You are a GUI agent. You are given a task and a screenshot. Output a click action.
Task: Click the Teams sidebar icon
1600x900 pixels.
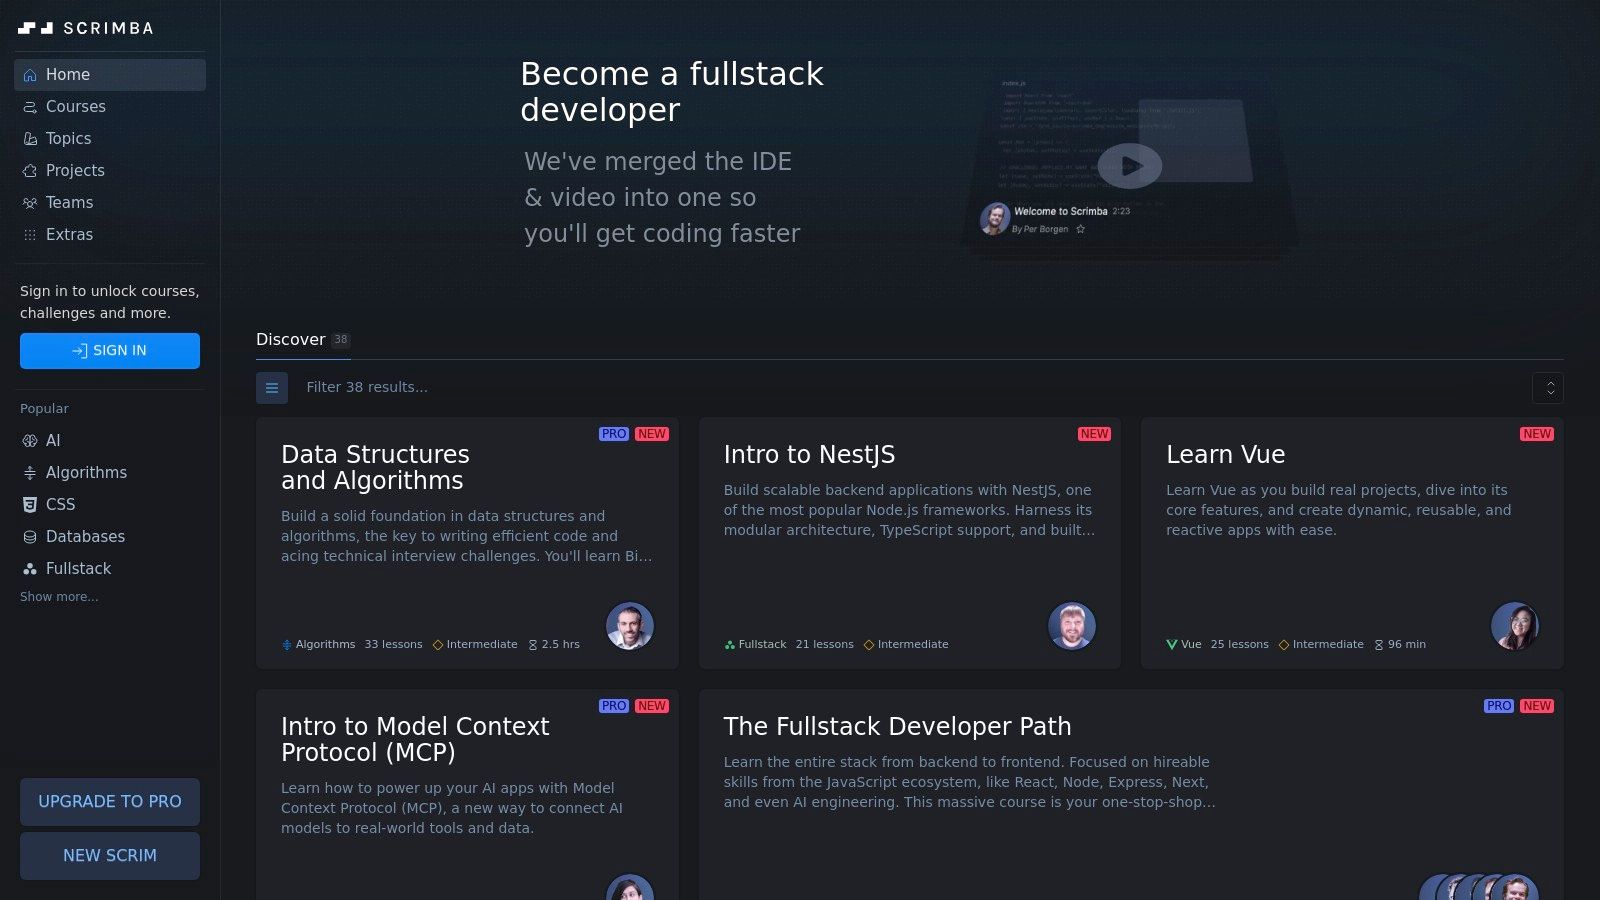coord(30,202)
